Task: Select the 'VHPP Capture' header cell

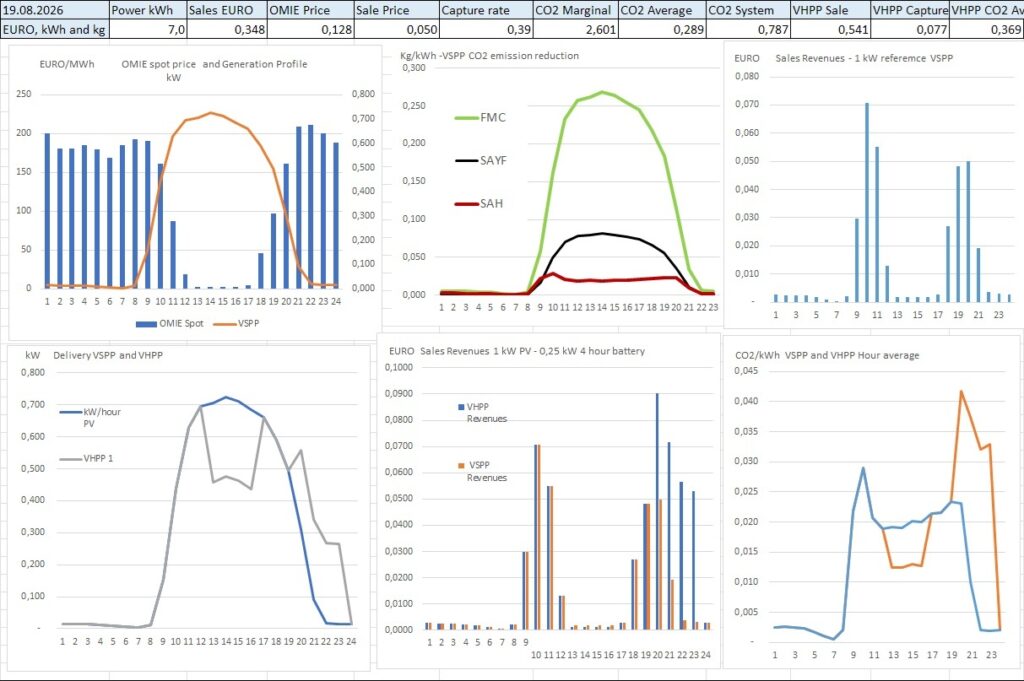Action: tap(910, 10)
